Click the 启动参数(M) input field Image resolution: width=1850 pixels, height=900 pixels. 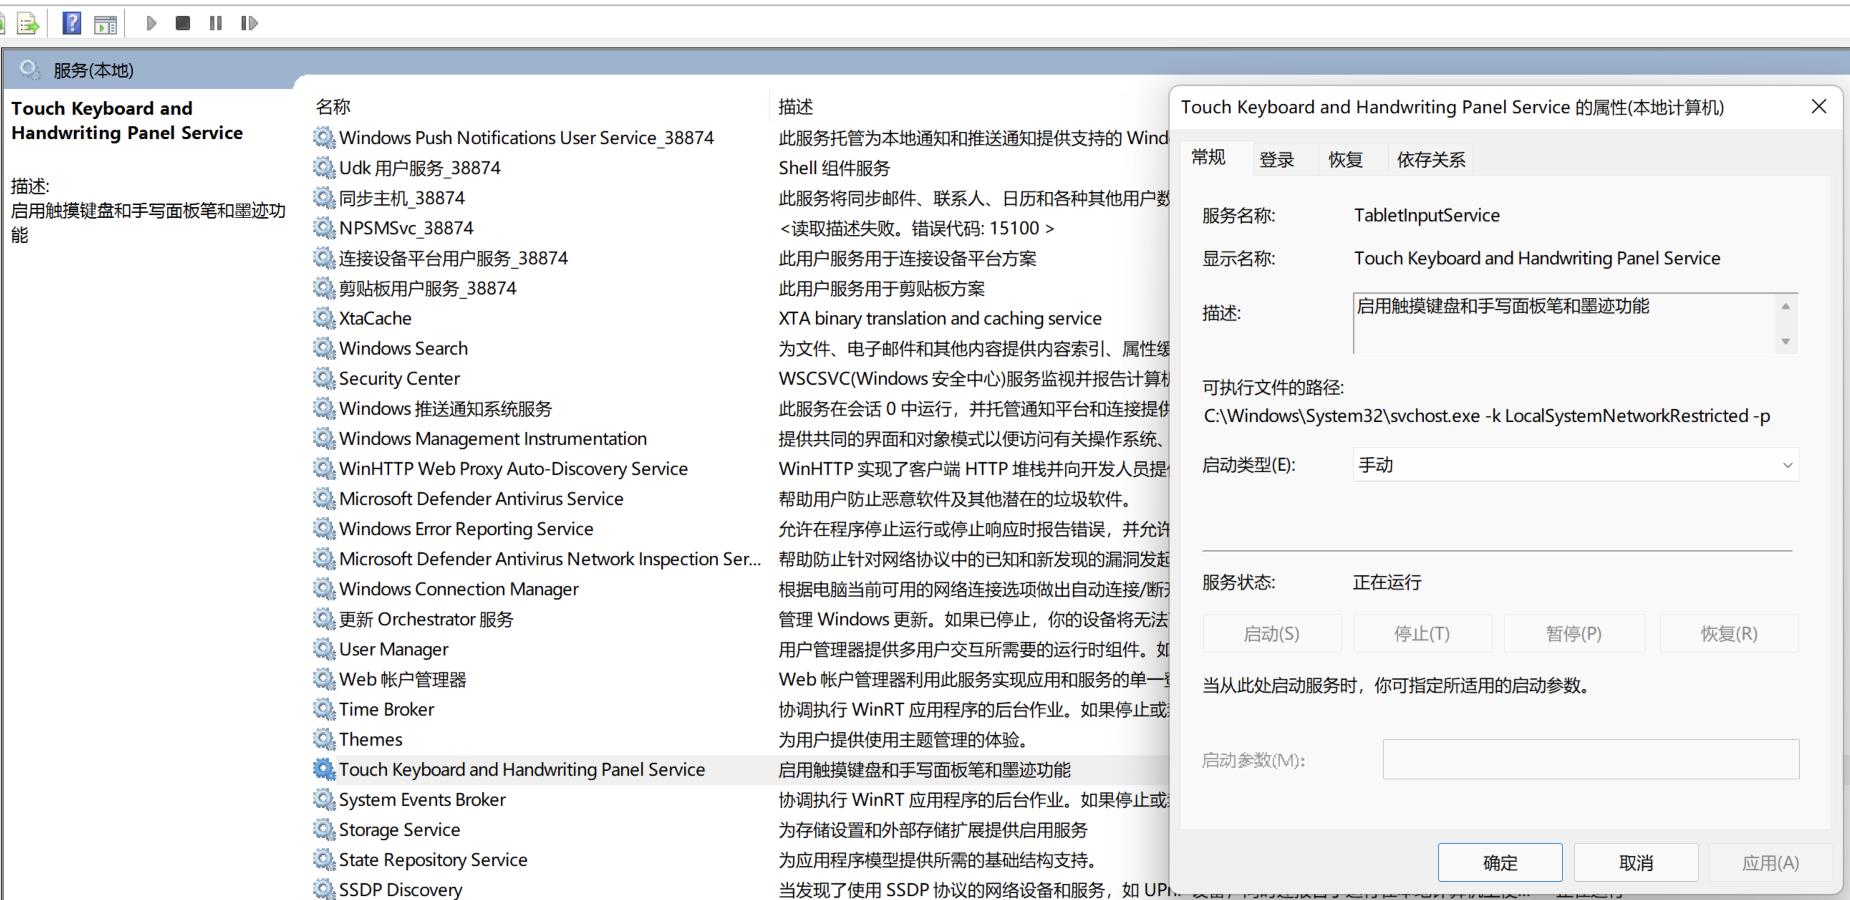coord(1591,759)
